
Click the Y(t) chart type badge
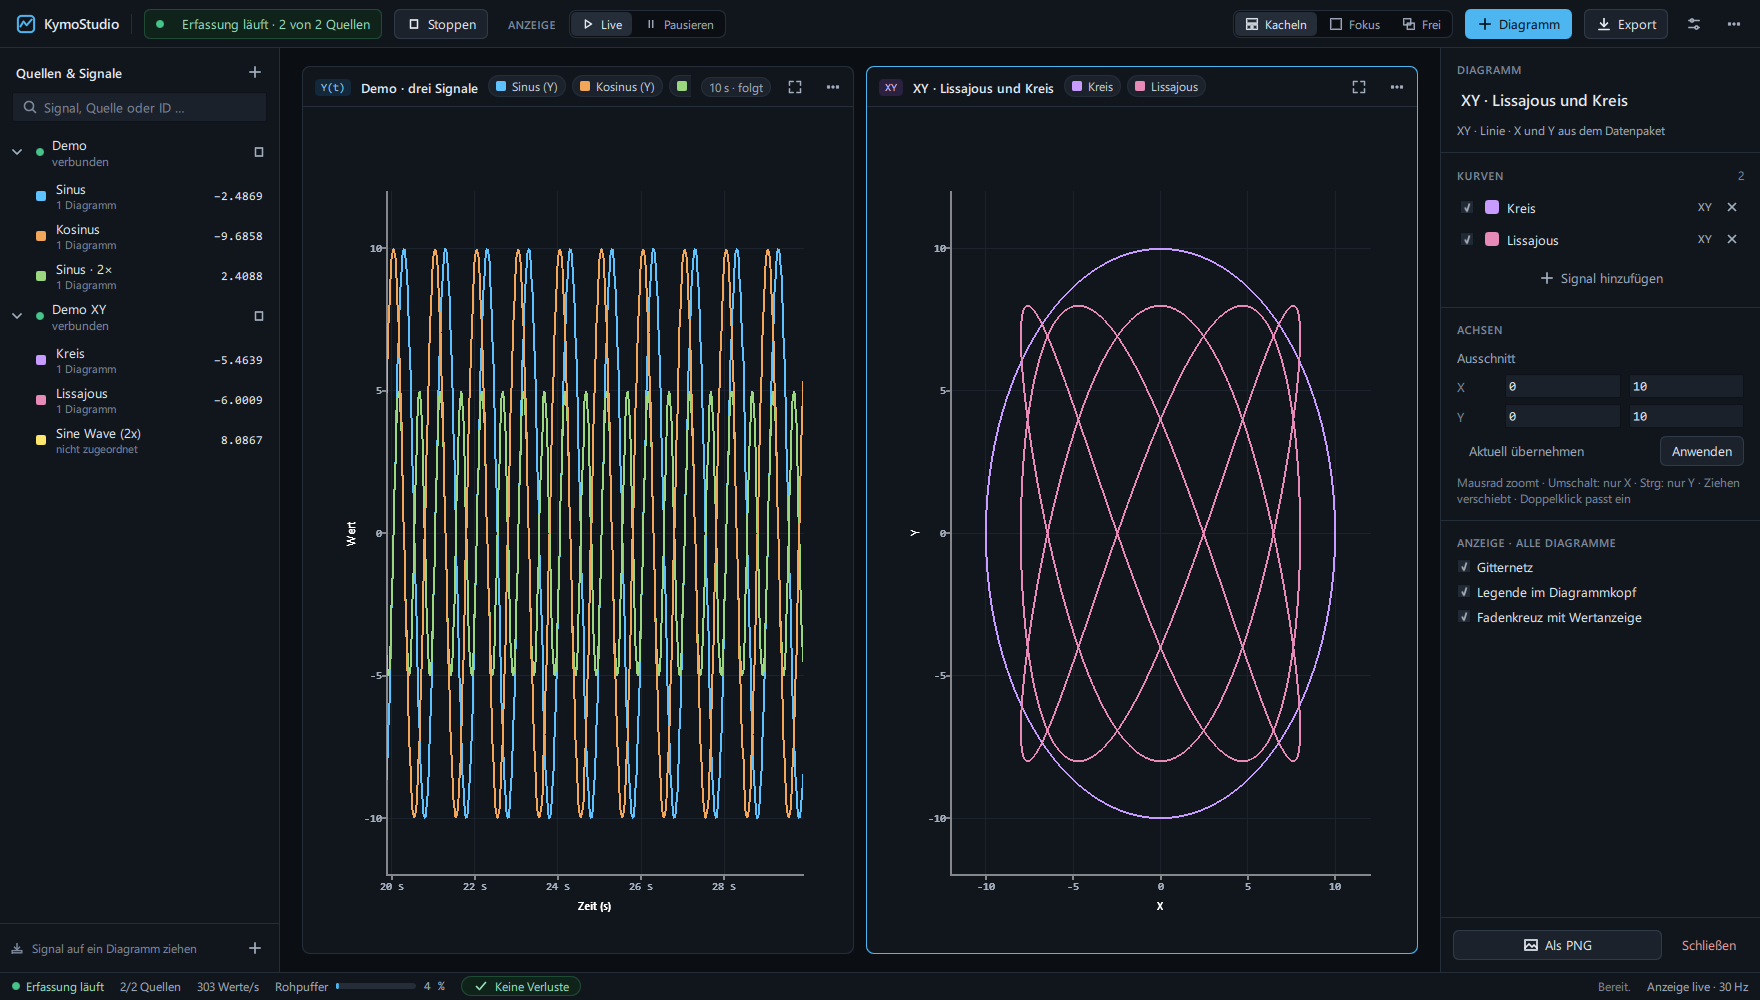(x=332, y=87)
